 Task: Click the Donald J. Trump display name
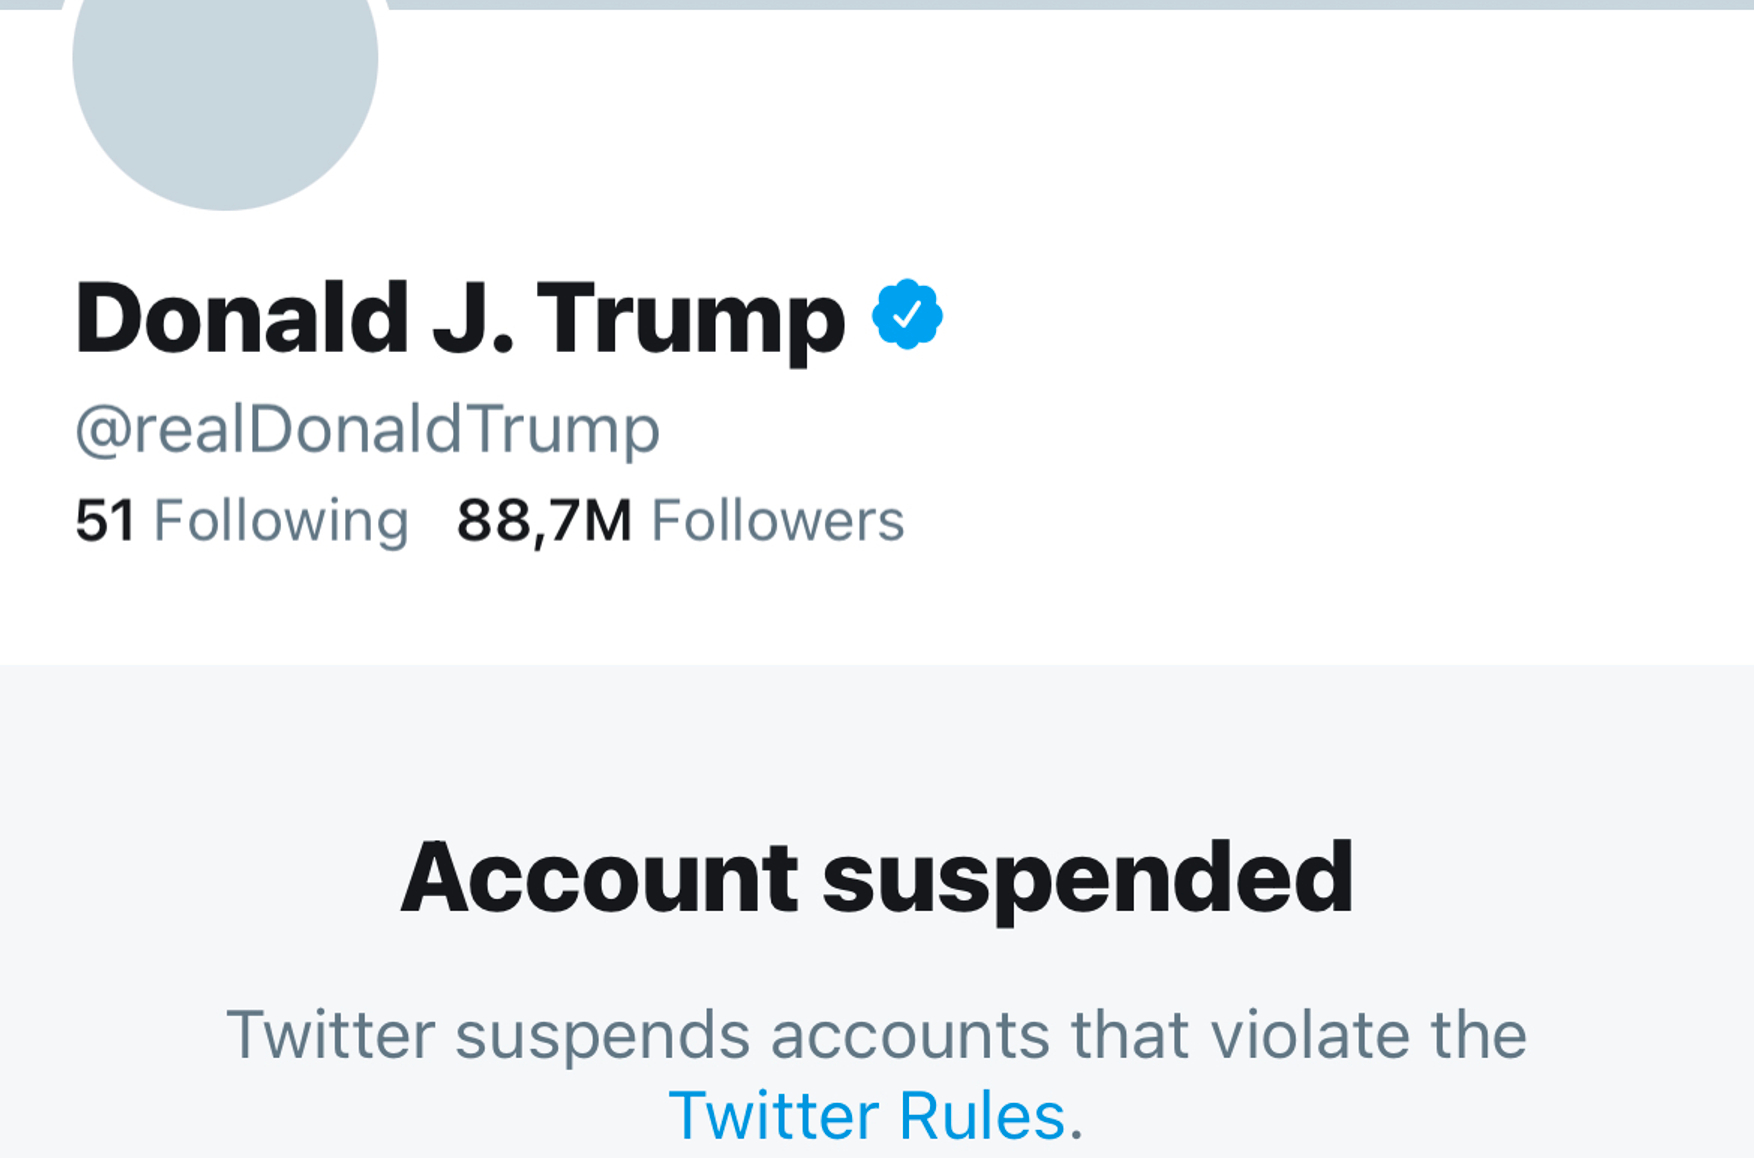pyautogui.click(x=460, y=319)
